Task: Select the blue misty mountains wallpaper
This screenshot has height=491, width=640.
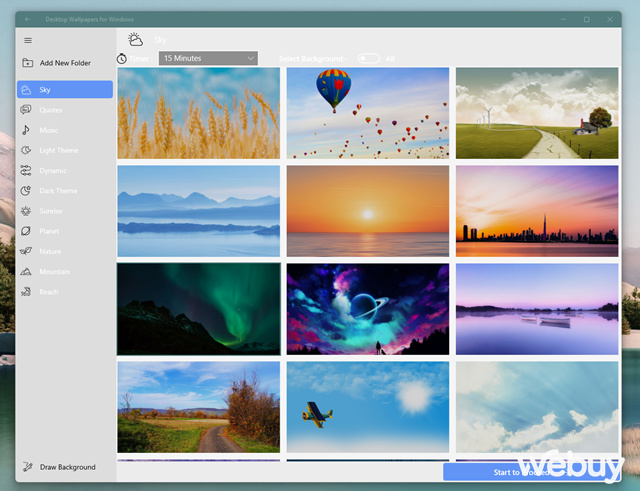Action: pos(199,211)
